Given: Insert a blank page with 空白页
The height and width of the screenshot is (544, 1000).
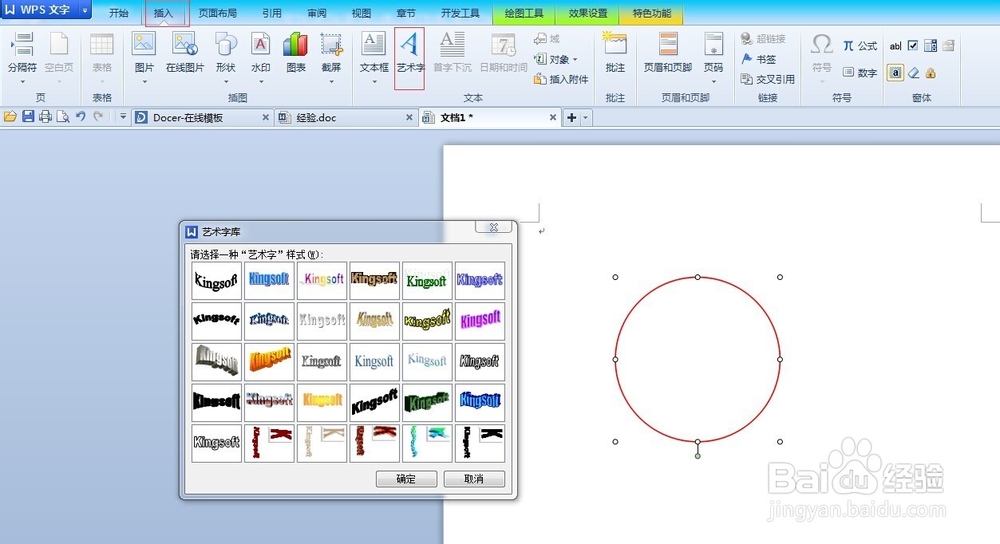Looking at the screenshot, I should 59,45.
